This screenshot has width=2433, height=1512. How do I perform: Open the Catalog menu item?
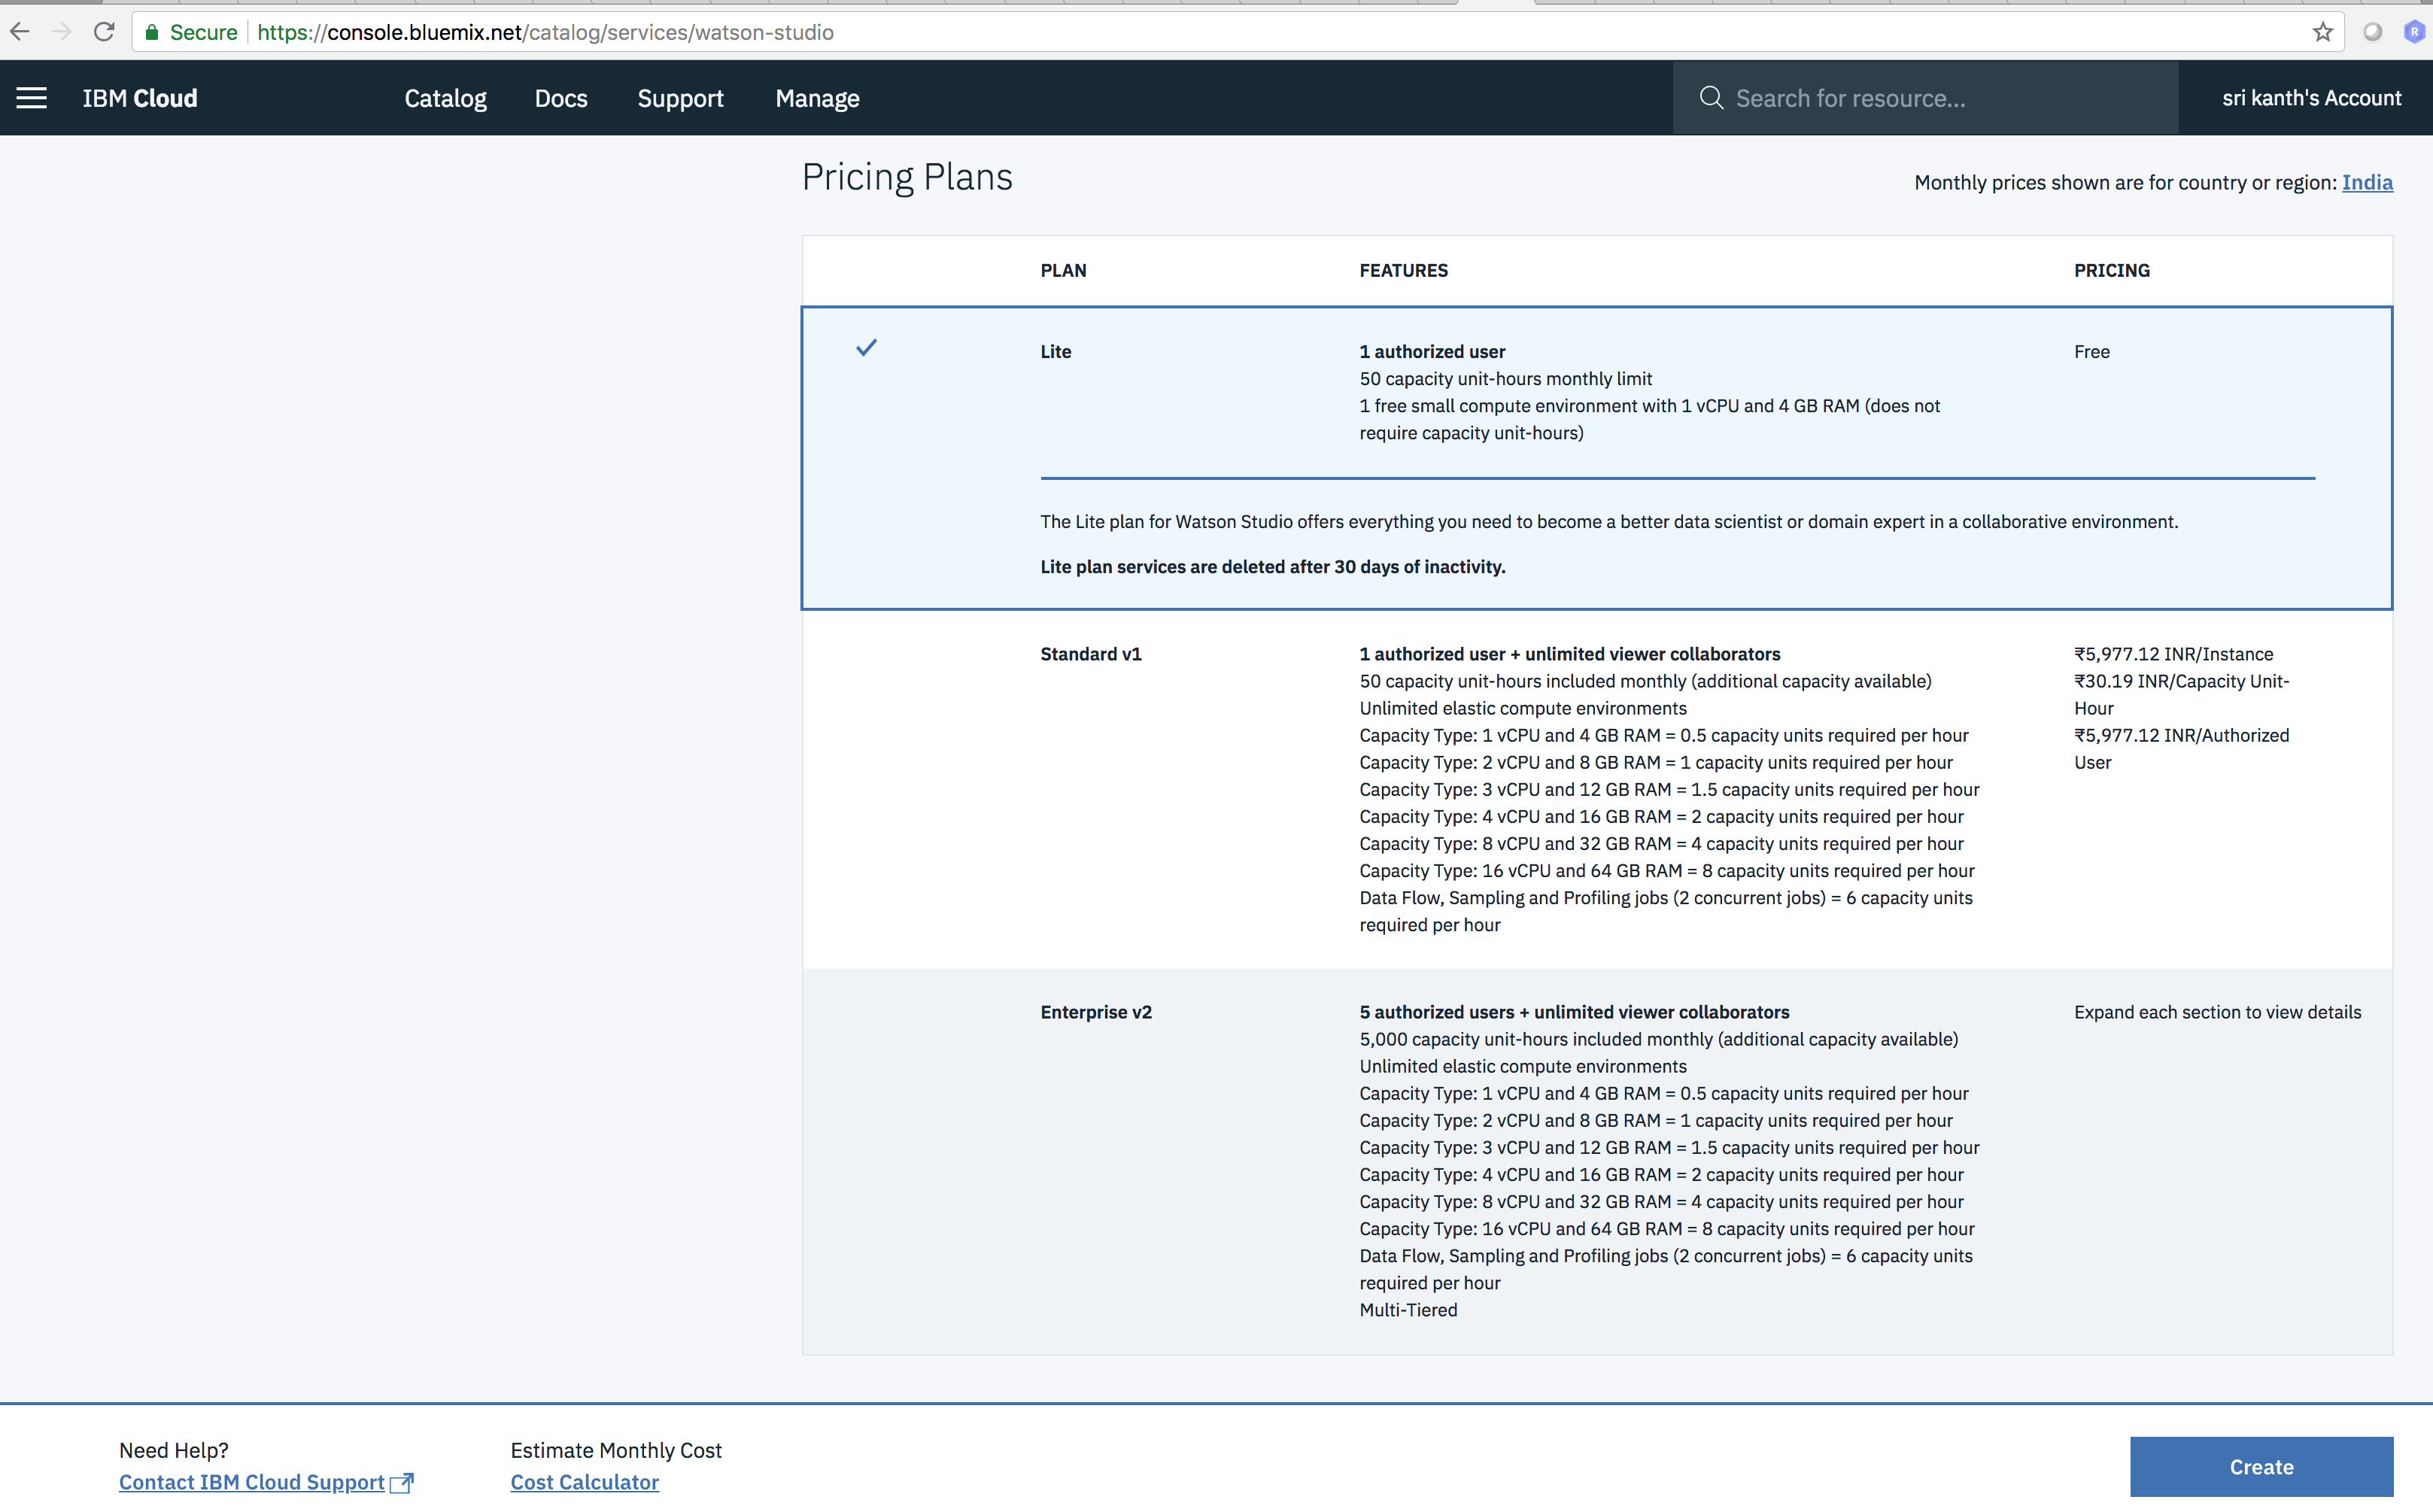pos(445,98)
